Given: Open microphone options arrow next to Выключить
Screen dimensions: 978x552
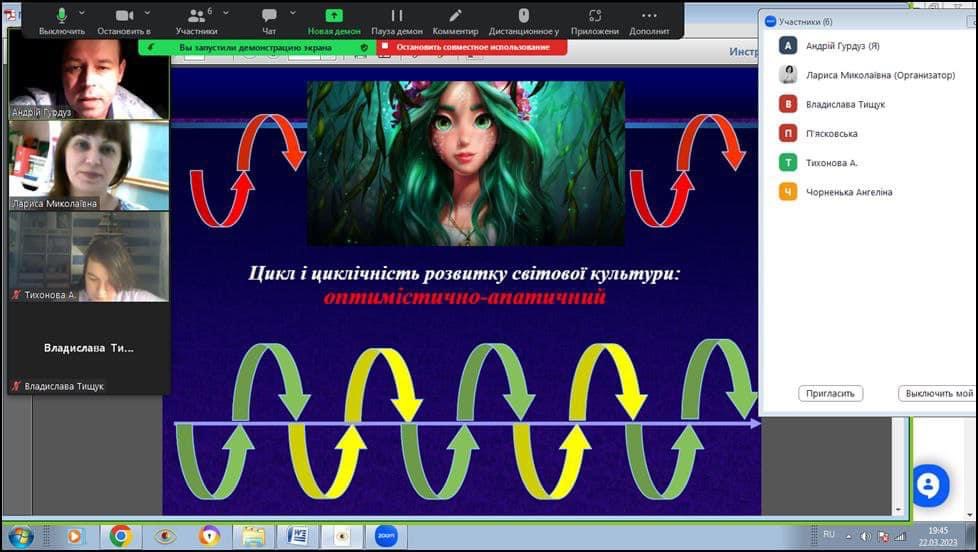Looking at the screenshot, I should click(82, 12).
